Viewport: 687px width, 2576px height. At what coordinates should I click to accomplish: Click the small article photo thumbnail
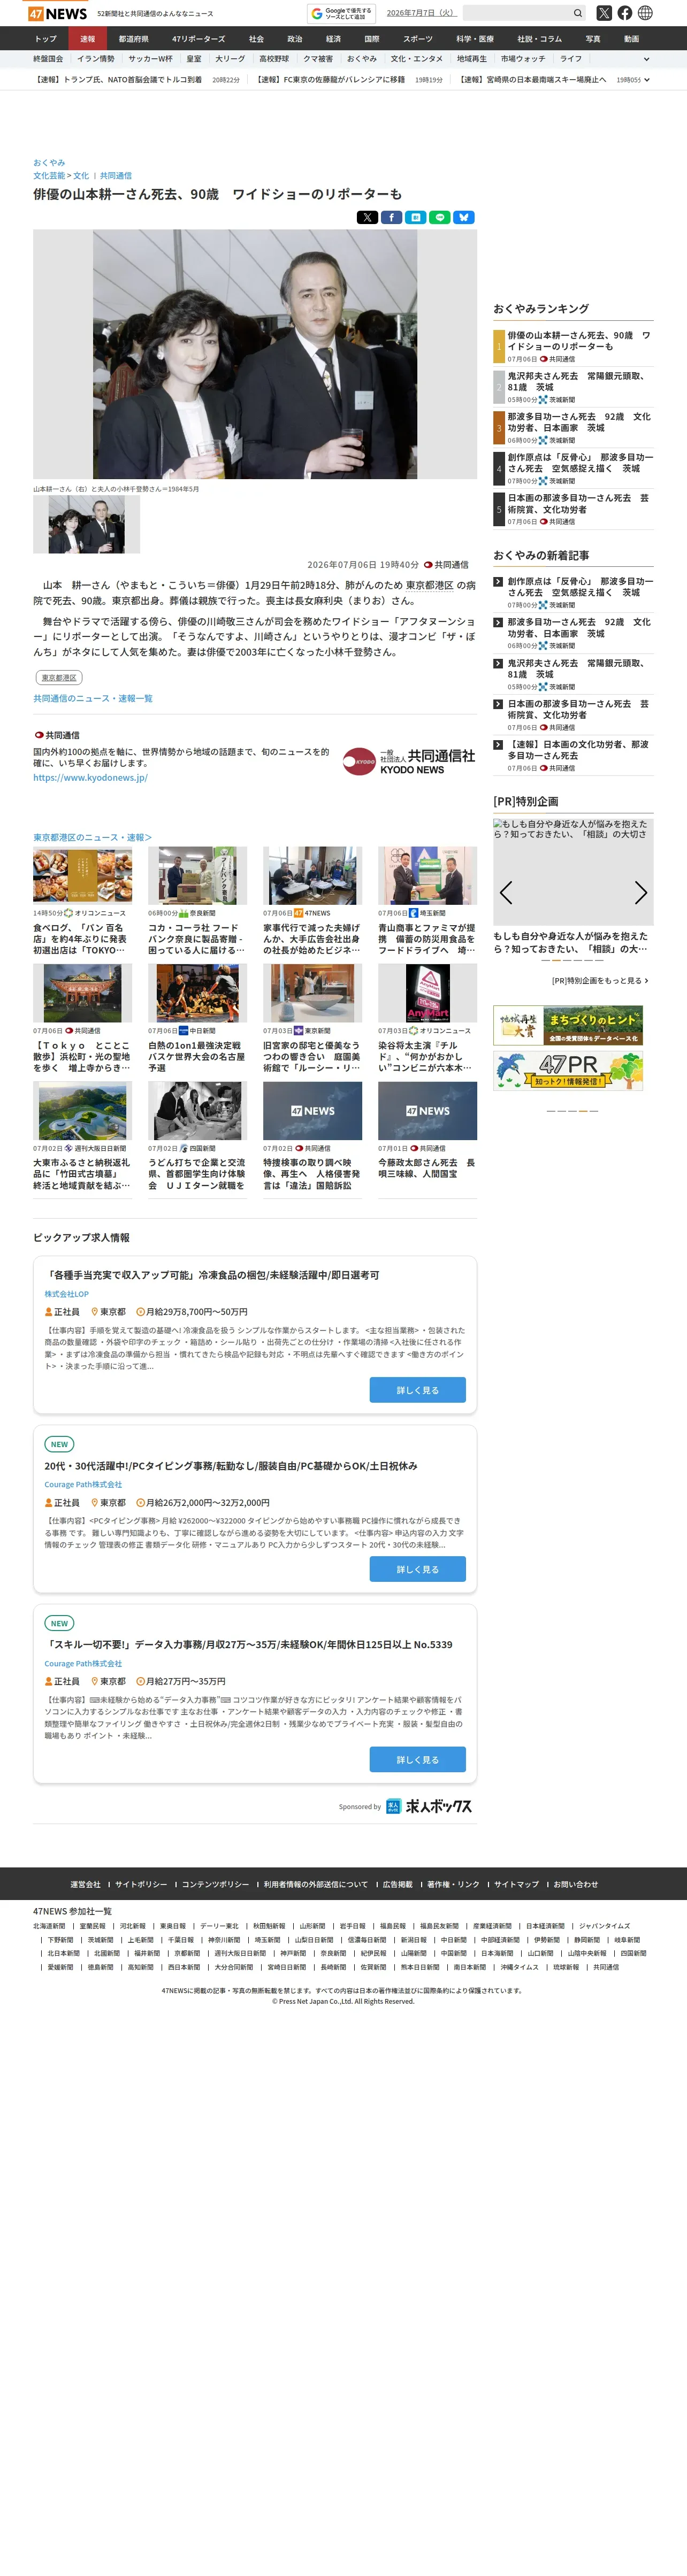click(x=86, y=525)
